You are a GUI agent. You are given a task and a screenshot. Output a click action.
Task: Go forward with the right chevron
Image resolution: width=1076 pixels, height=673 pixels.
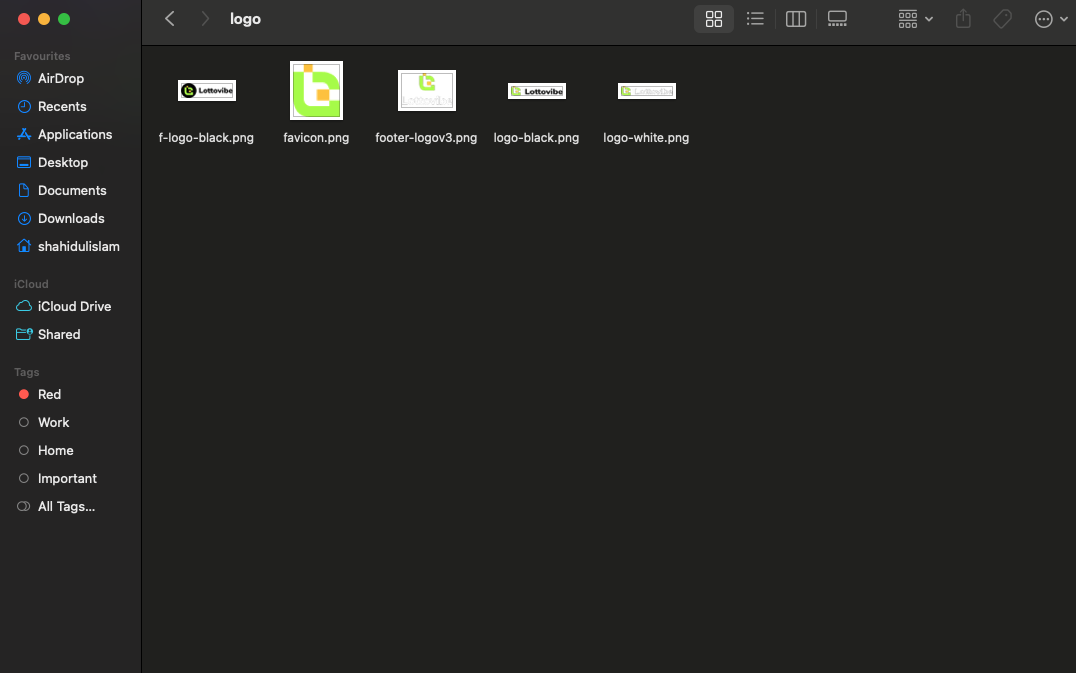tap(204, 19)
